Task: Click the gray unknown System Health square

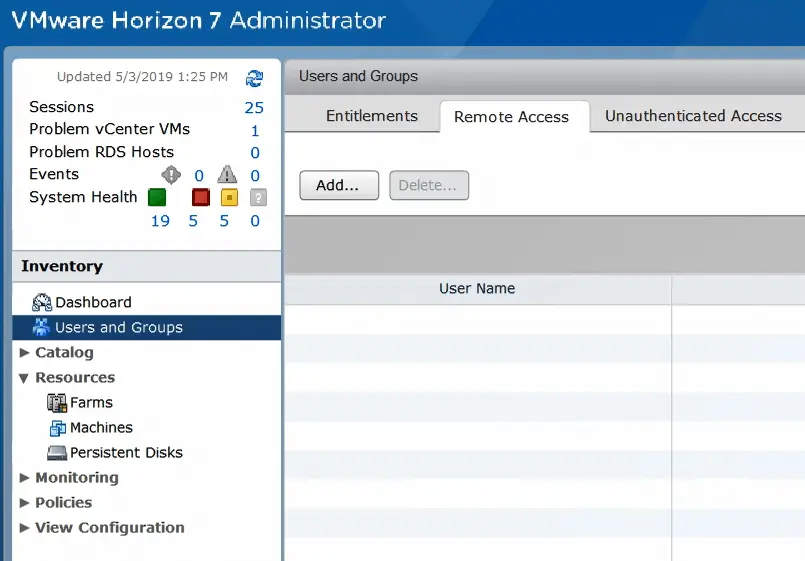Action: click(x=258, y=197)
